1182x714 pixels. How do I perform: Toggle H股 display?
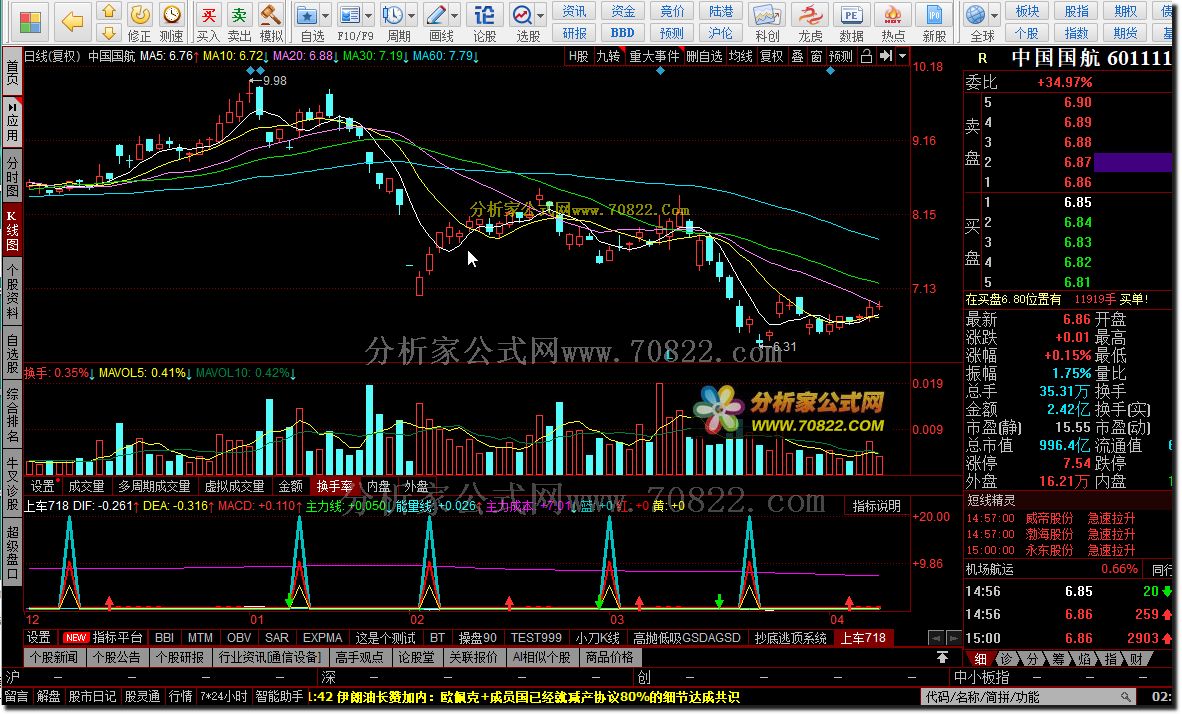(579, 56)
